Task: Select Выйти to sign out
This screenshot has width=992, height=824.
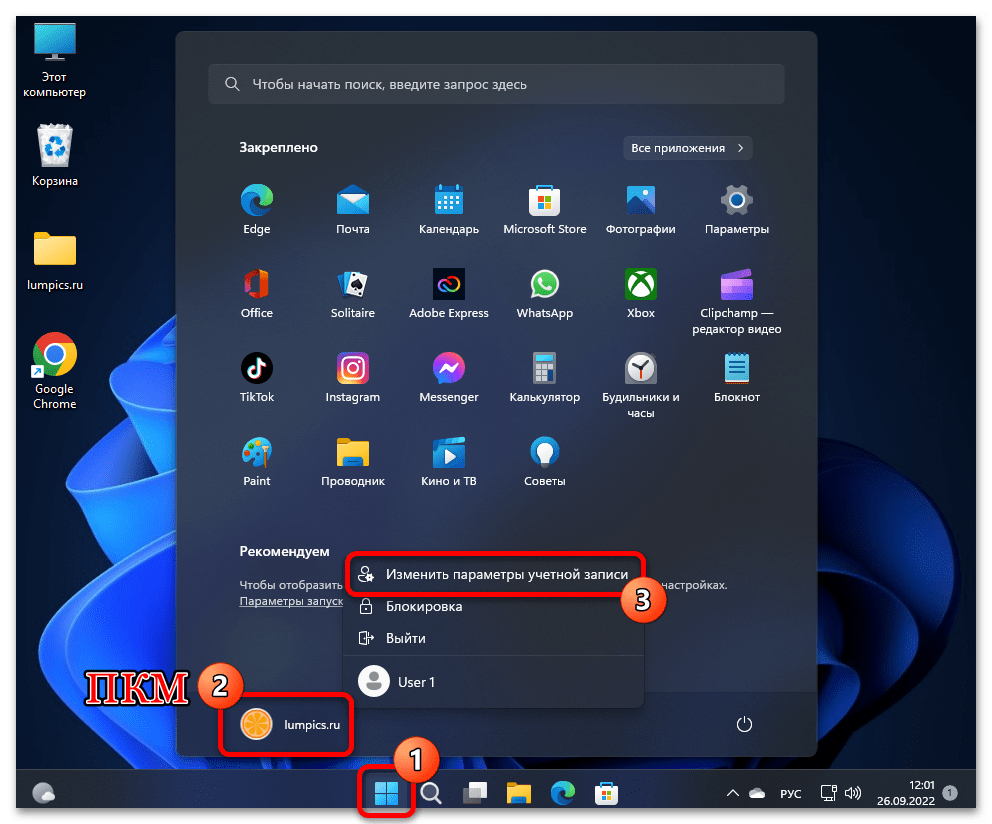Action: point(493,638)
